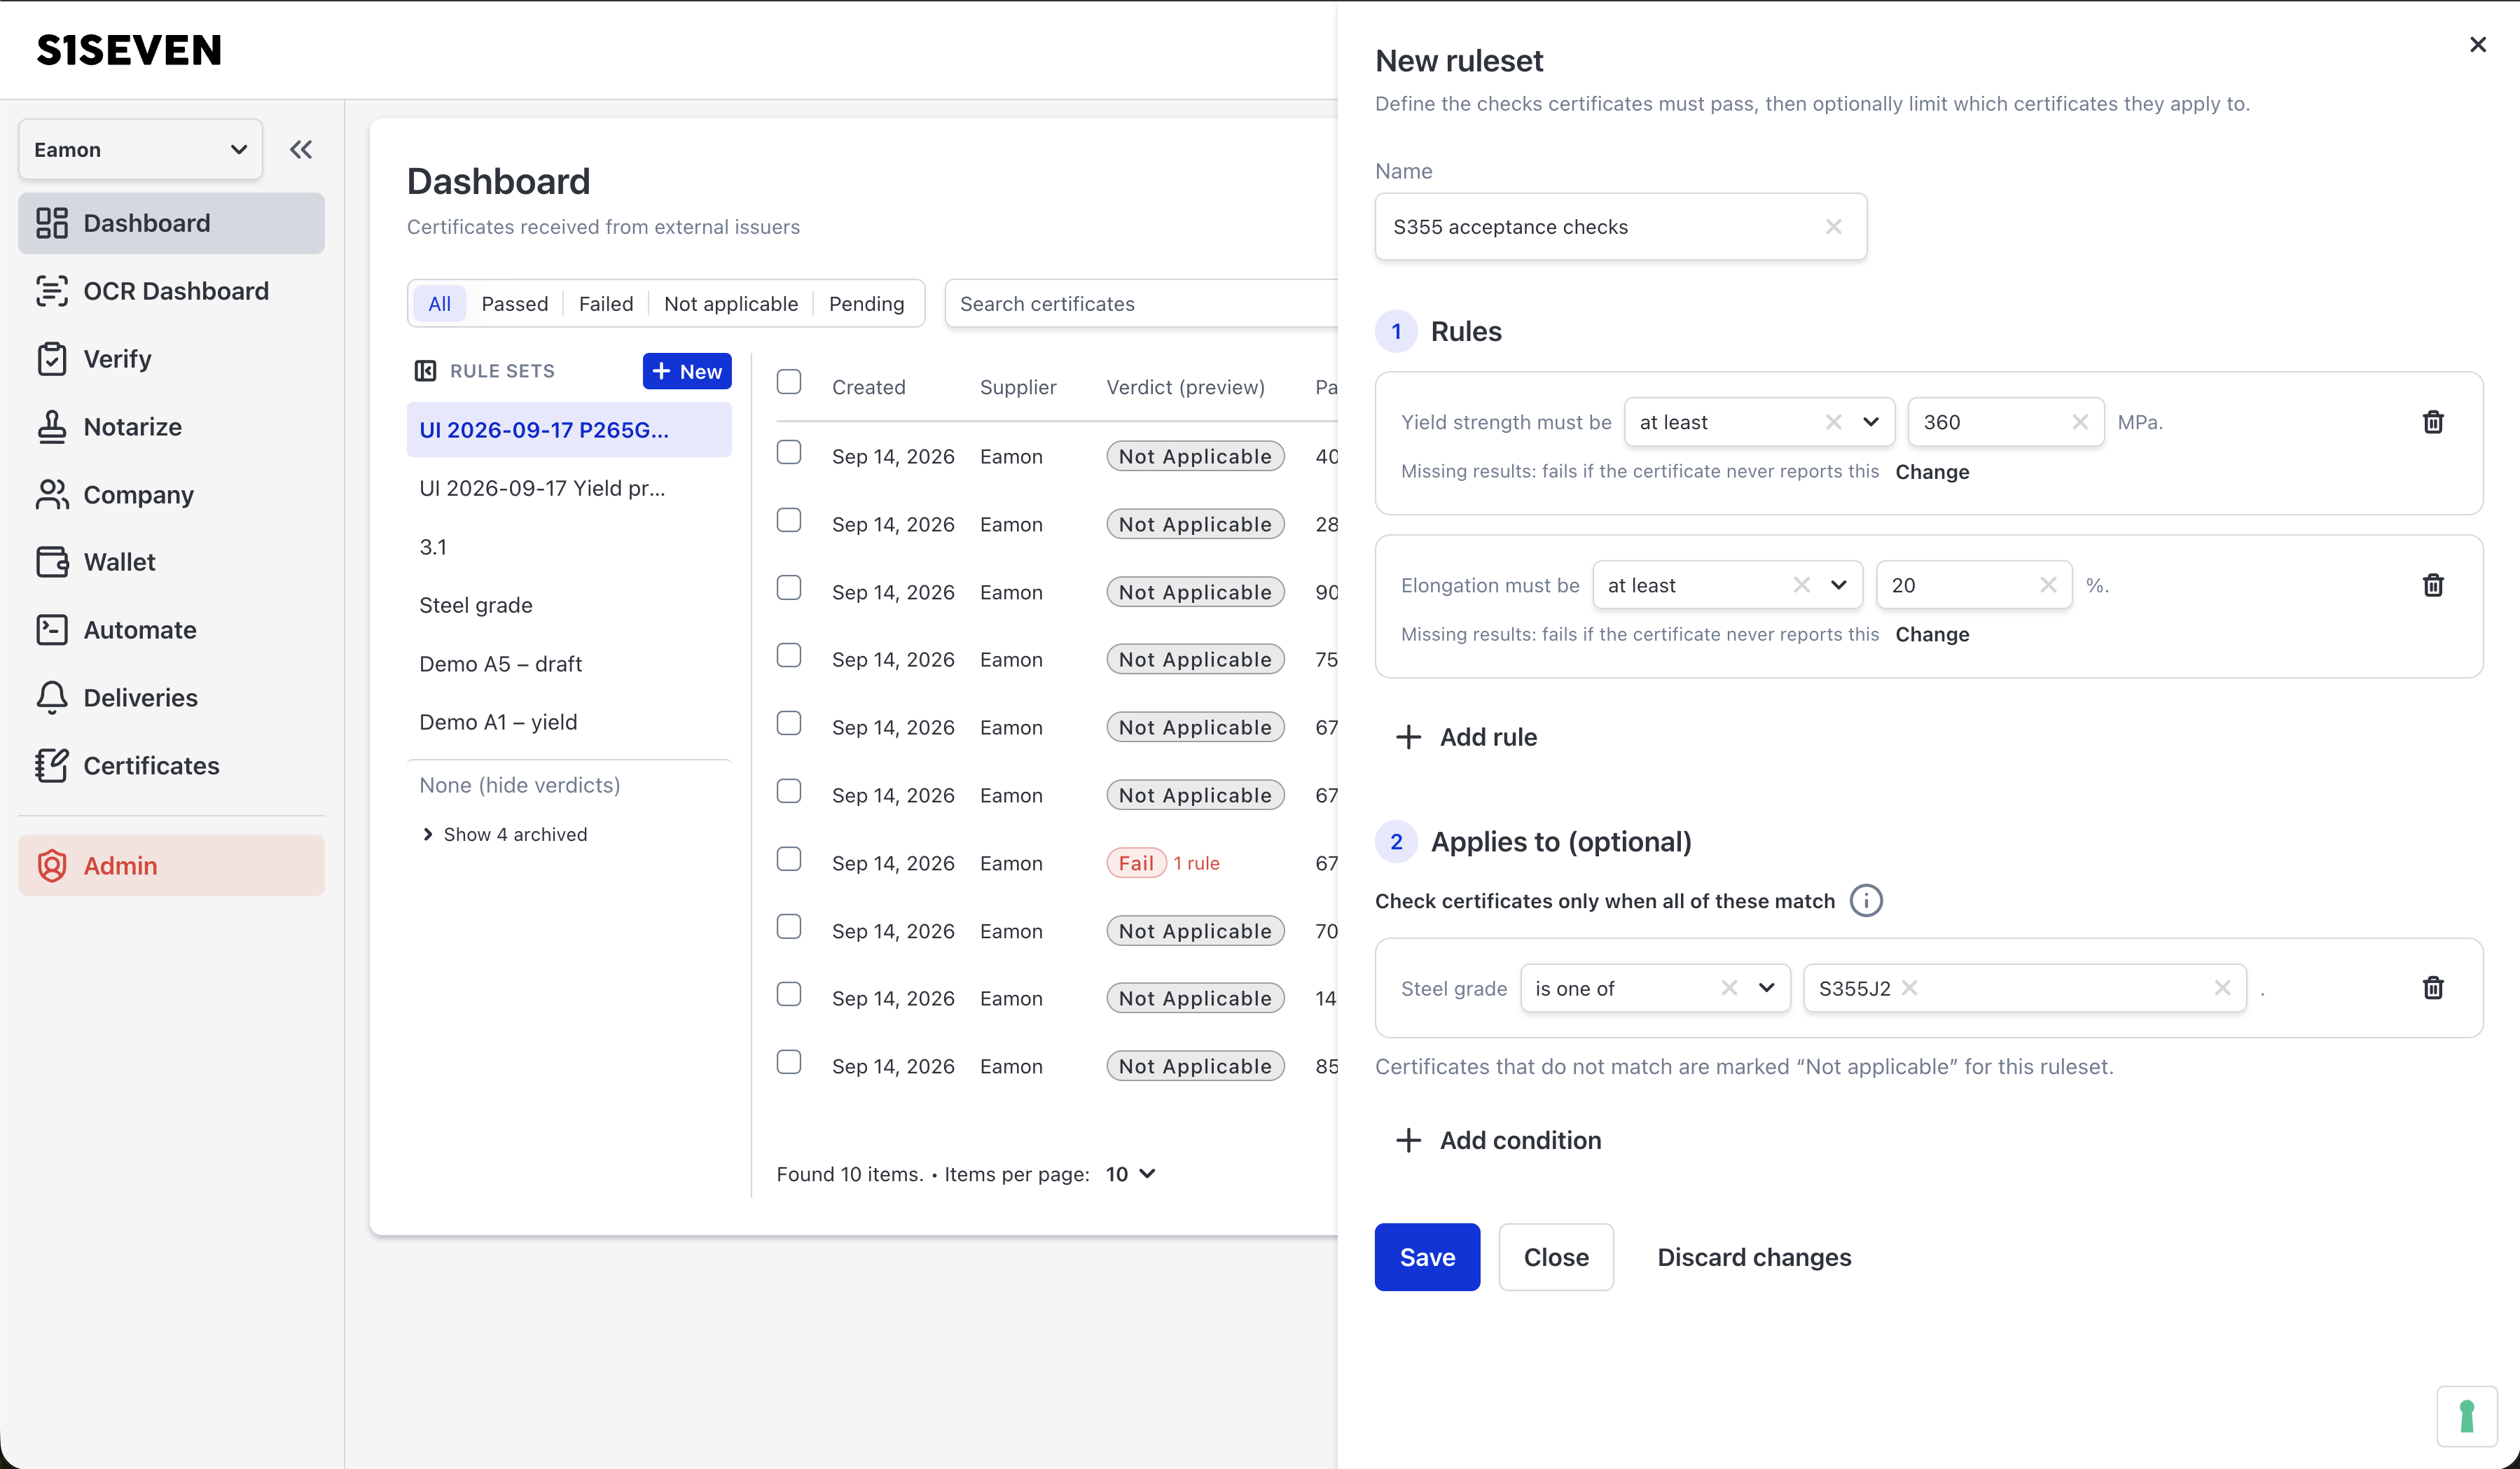This screenshot has width=2520, height=1469.
Task: Clear the 360 MPa value
Action: (2080, 422)
